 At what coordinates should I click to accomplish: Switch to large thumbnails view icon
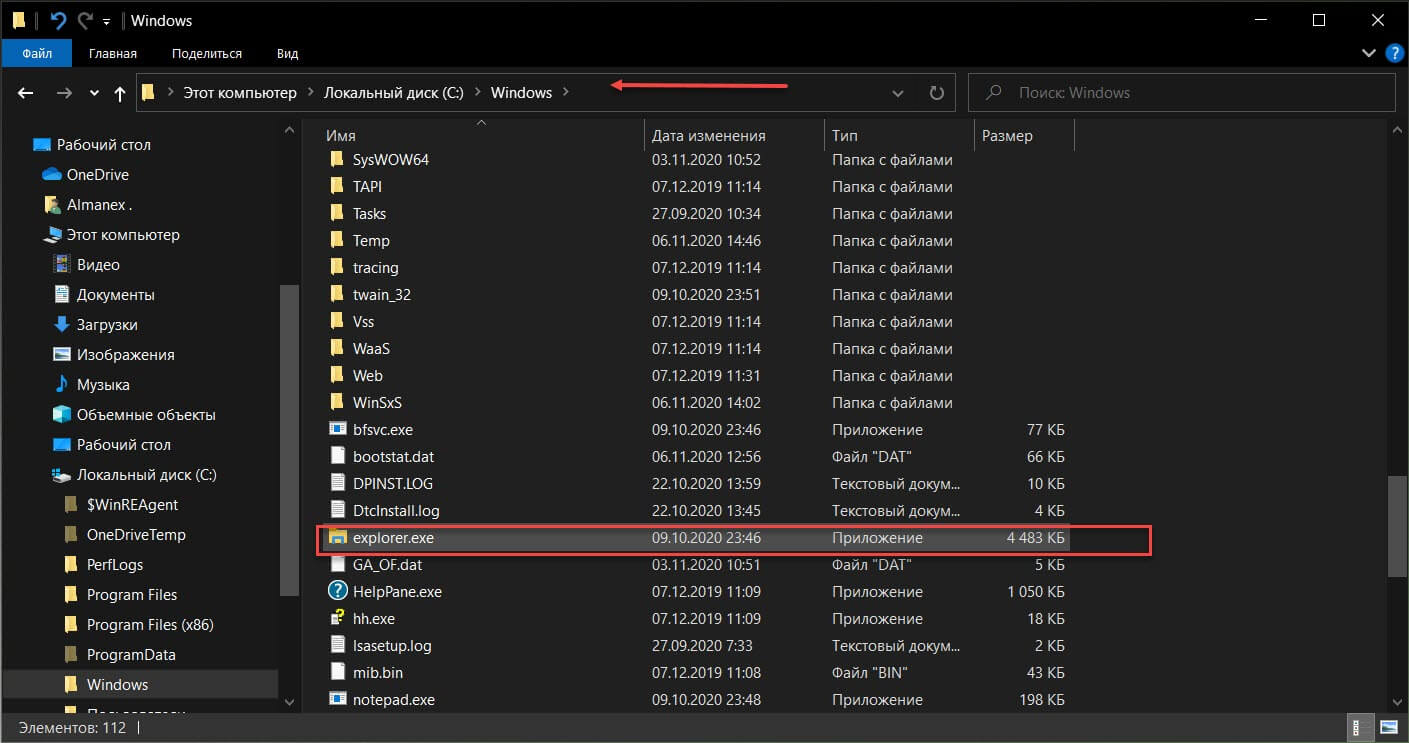click(x=1389, y=727)
